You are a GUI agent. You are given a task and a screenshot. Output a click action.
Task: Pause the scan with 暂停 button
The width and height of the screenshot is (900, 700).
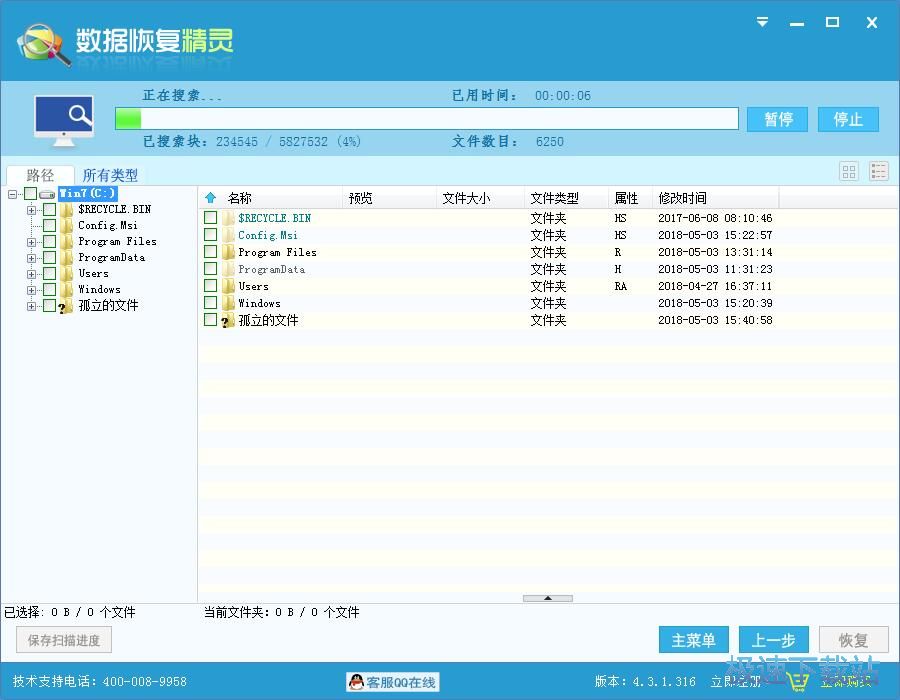778,119
